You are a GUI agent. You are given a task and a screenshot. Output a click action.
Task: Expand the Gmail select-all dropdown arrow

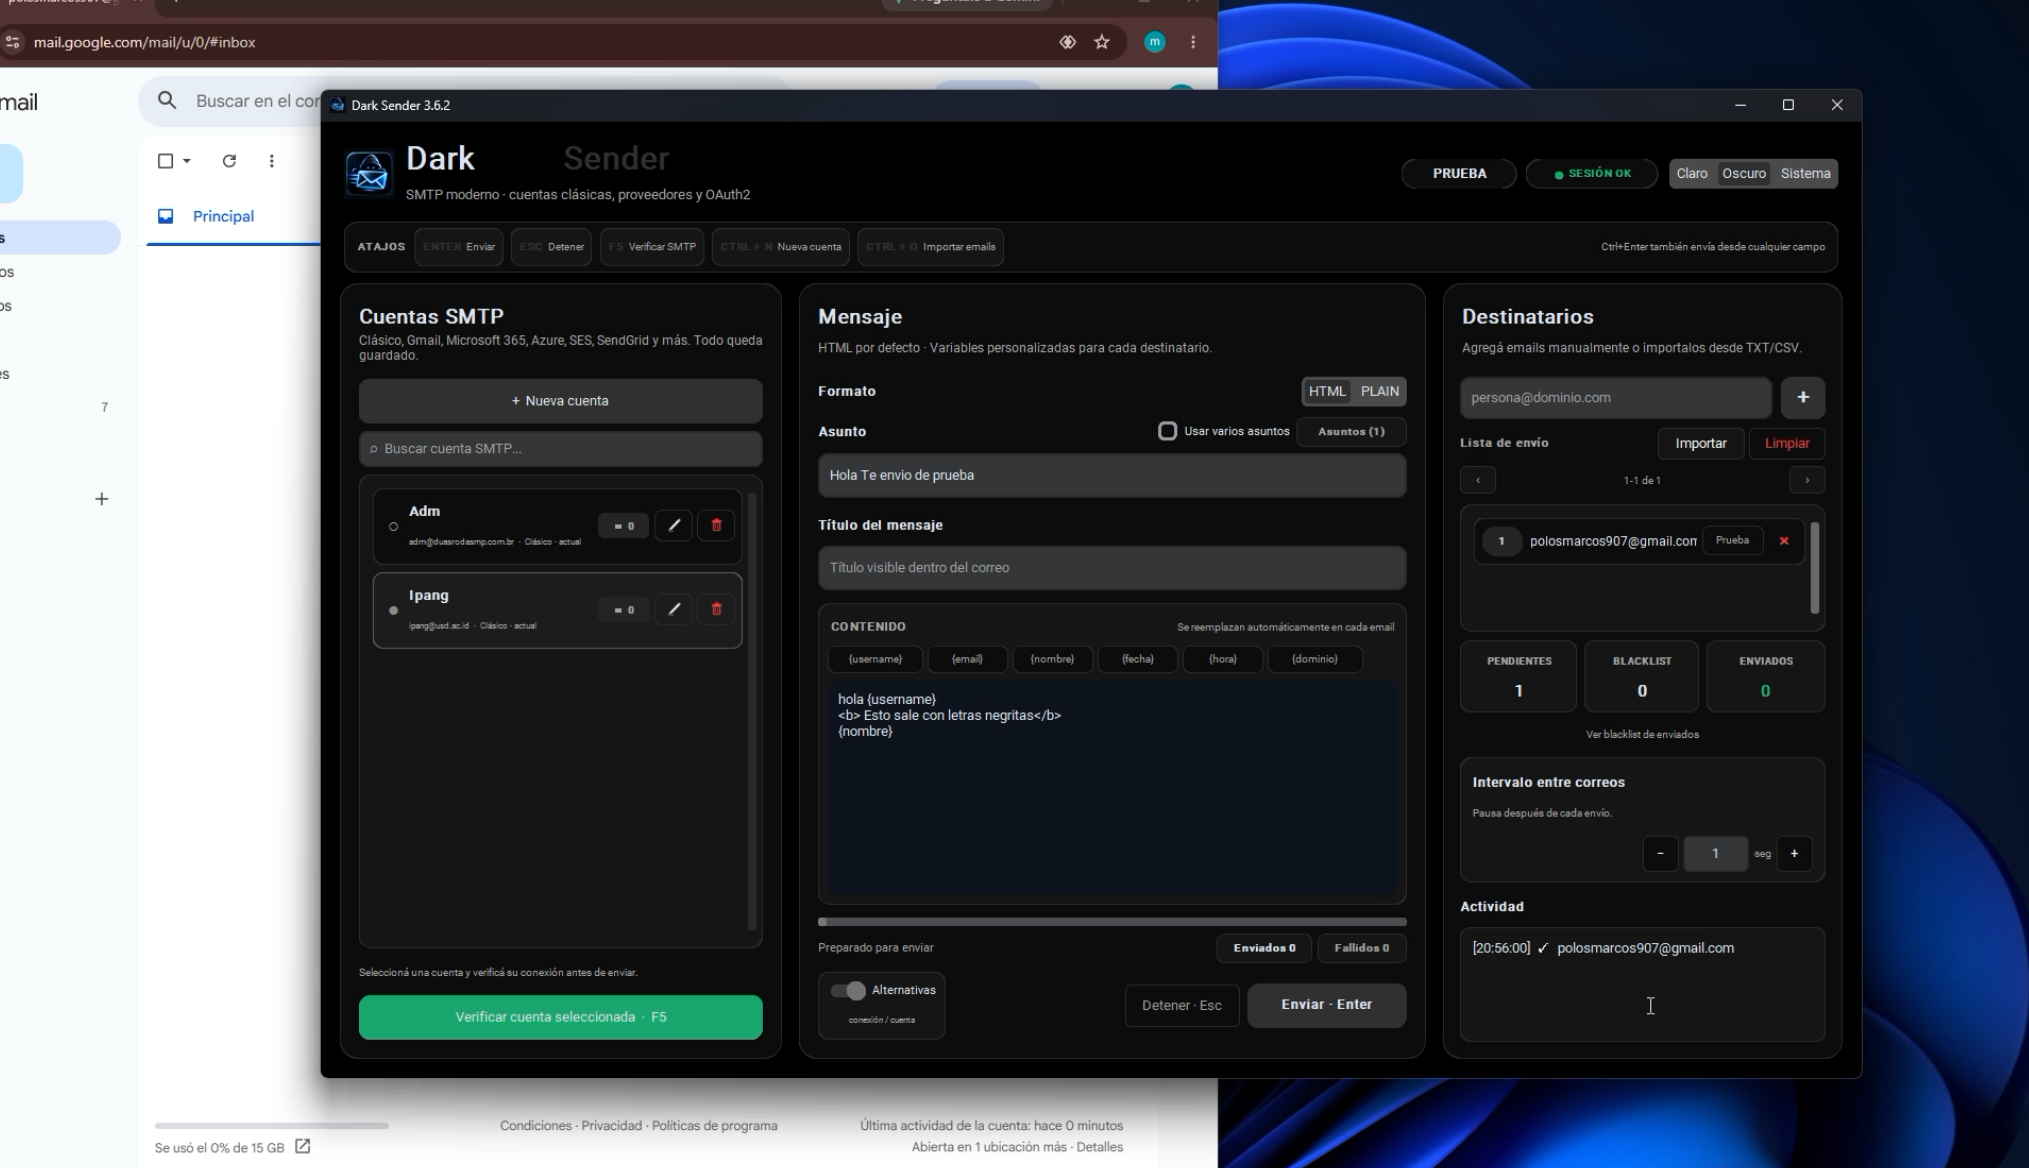pos(187,161)
